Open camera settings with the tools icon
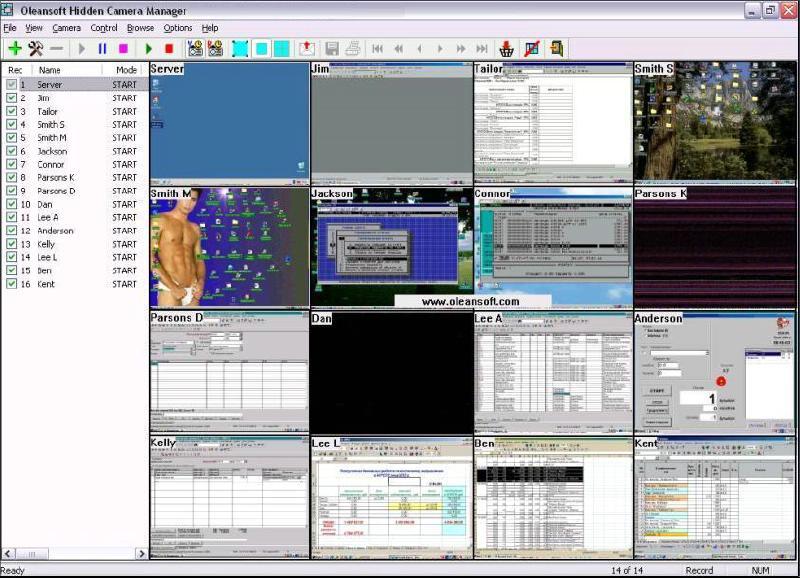Image resolution: width=800 pixels, height=578 pixels. pos(35,48)
